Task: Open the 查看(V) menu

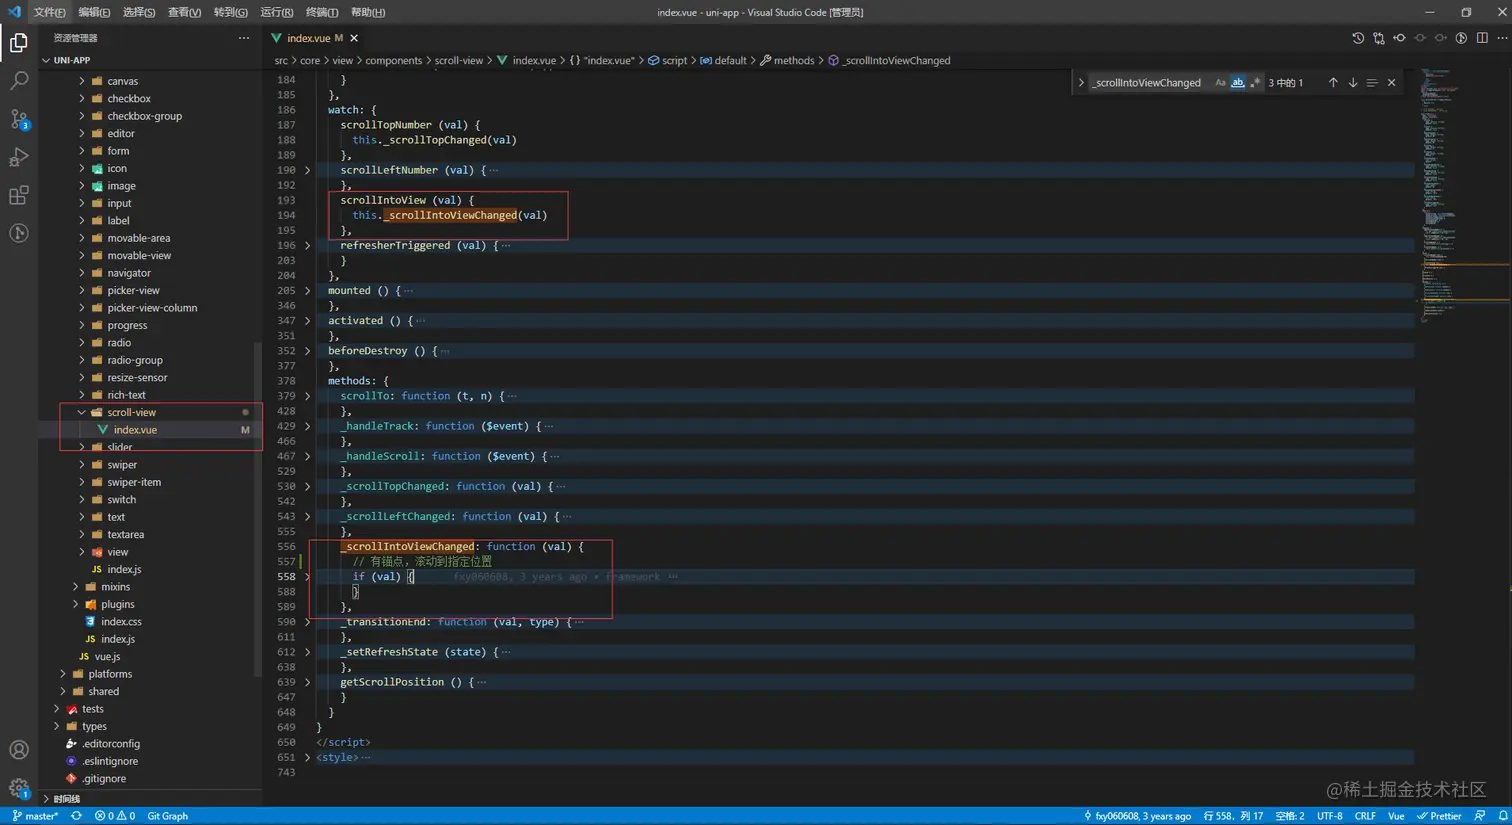Action: click(x=184, y=12)
